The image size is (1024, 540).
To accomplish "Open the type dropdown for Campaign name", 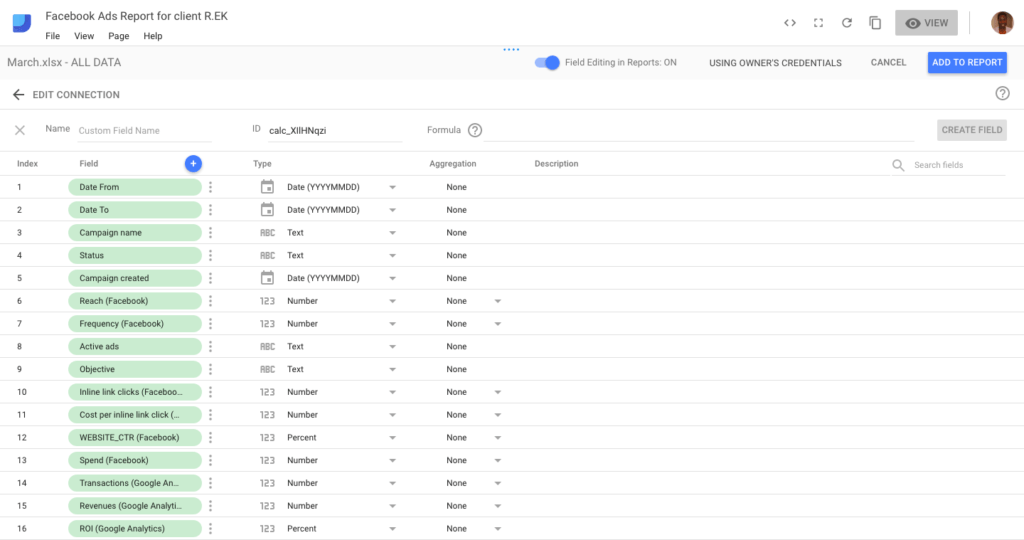I will coord(392,233).
